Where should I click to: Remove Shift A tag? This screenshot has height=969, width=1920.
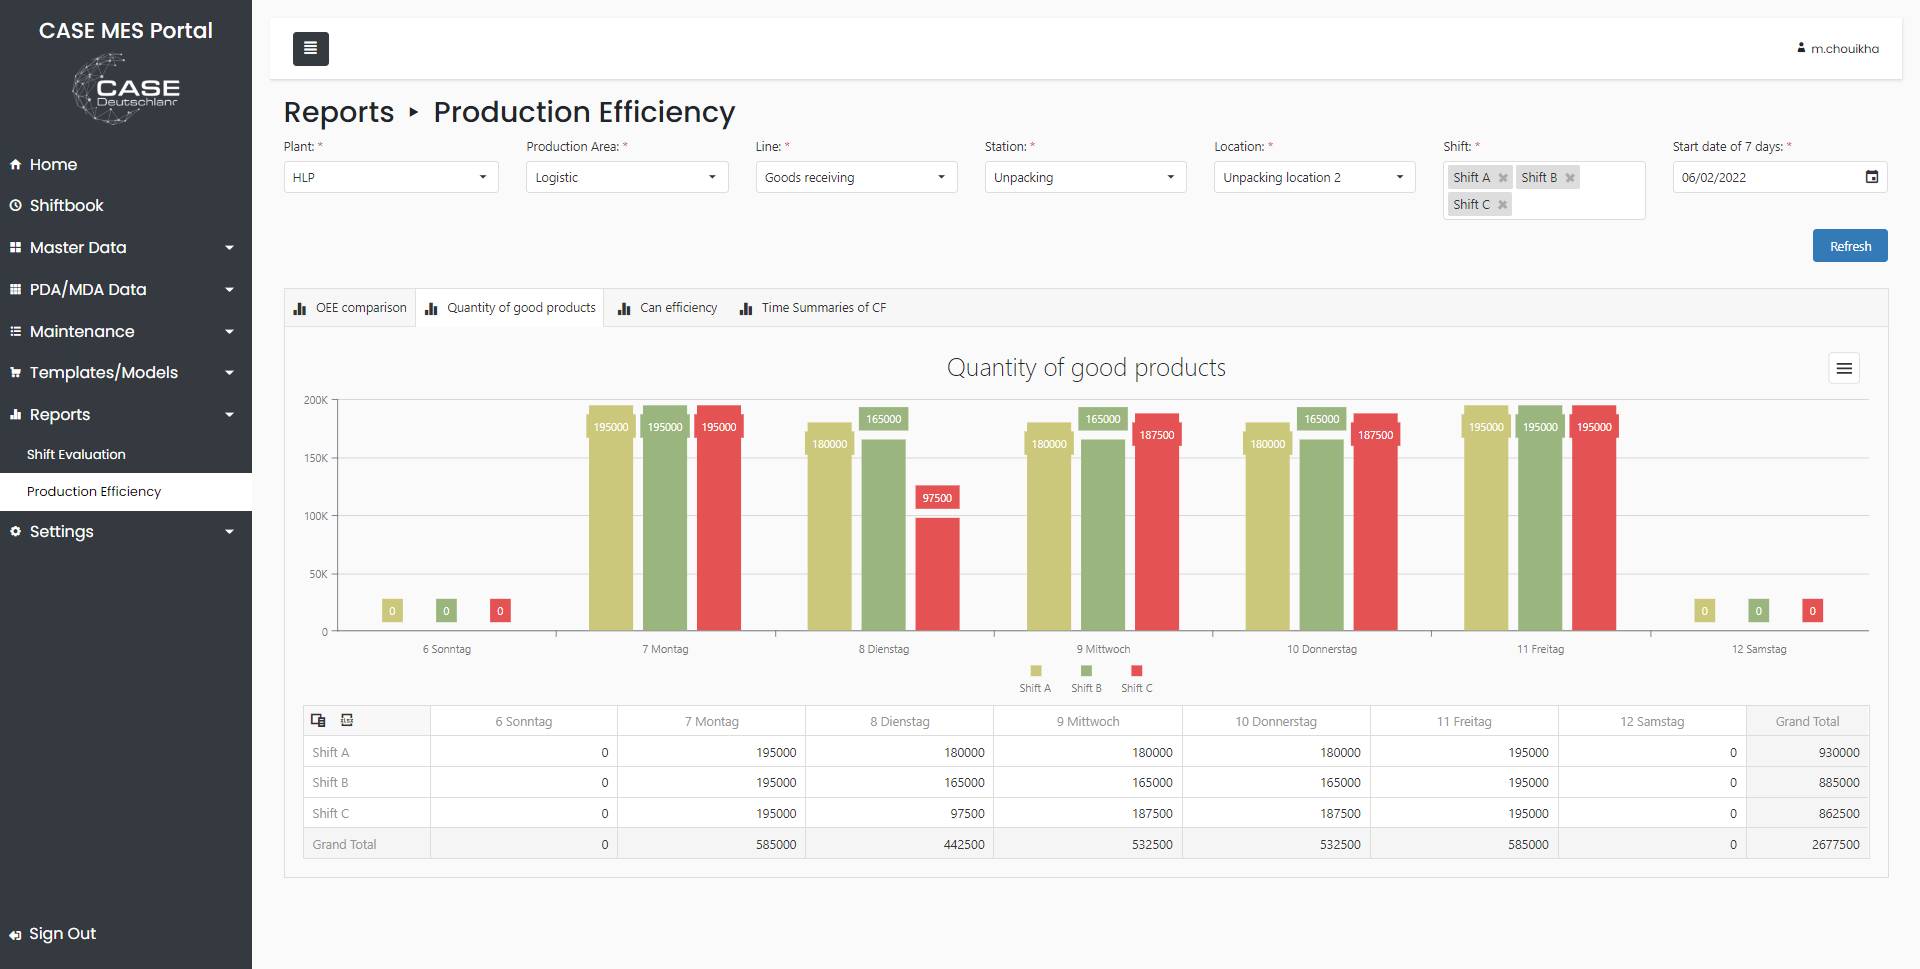(1502, 178)
